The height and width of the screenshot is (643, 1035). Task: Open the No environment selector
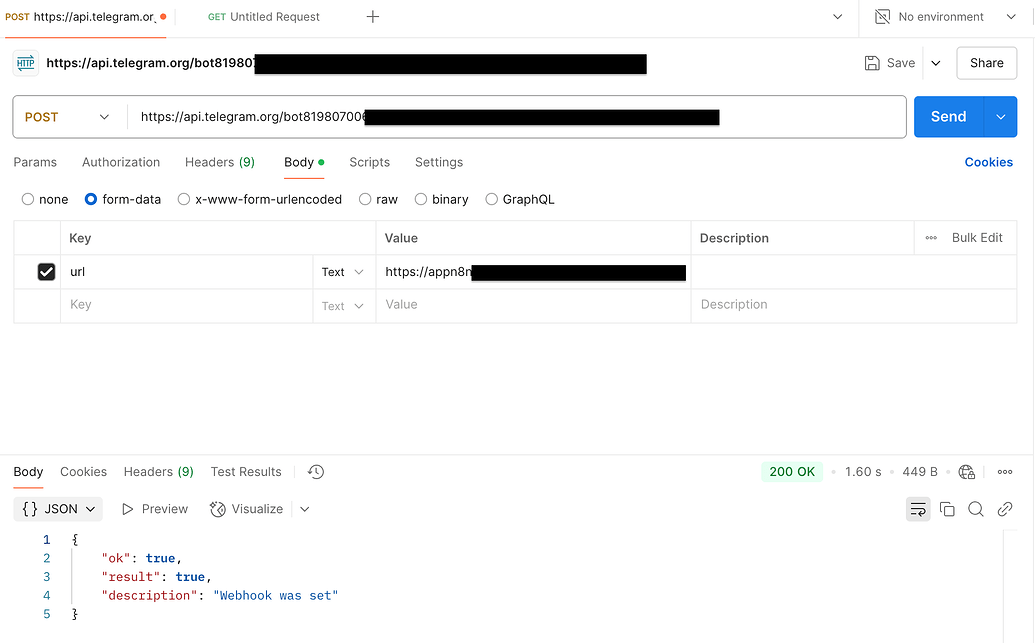[940, 16]
